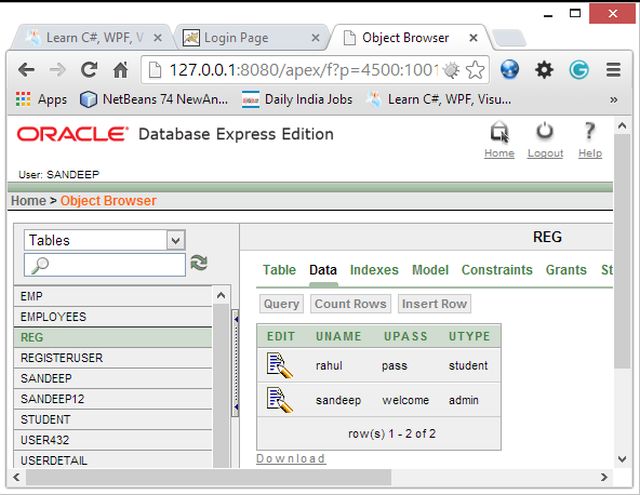The image size is (640, 495).
Task: Click the Help question mark icon
Action: [589, 131]
